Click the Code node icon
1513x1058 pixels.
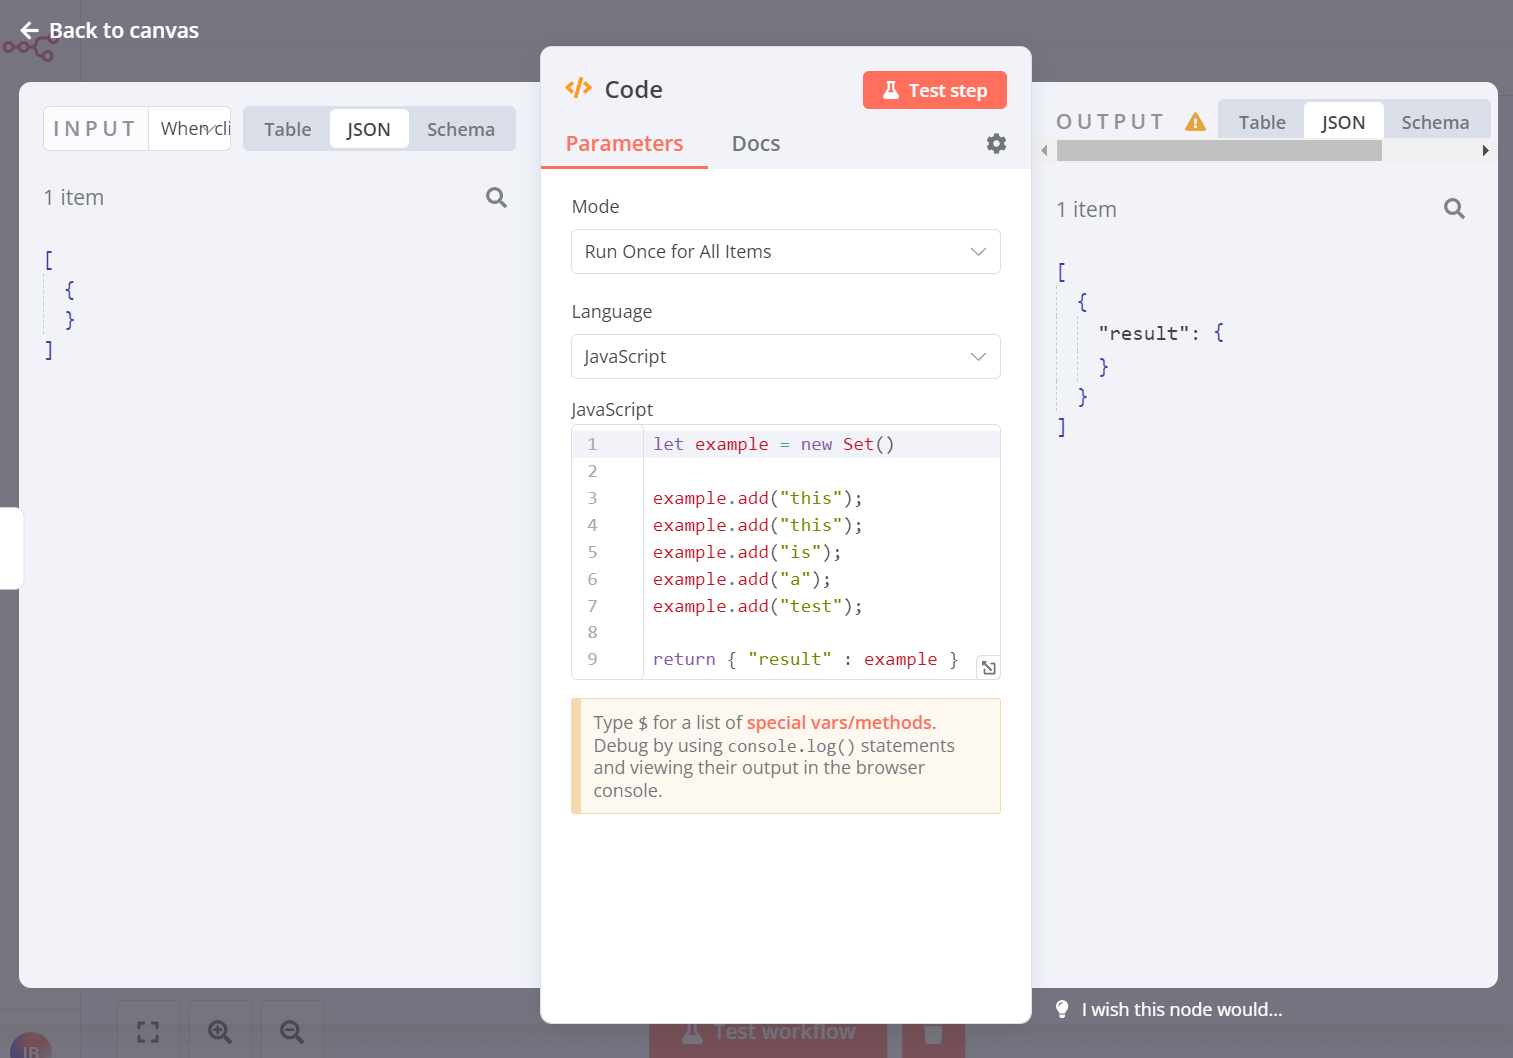coord(578,89)
